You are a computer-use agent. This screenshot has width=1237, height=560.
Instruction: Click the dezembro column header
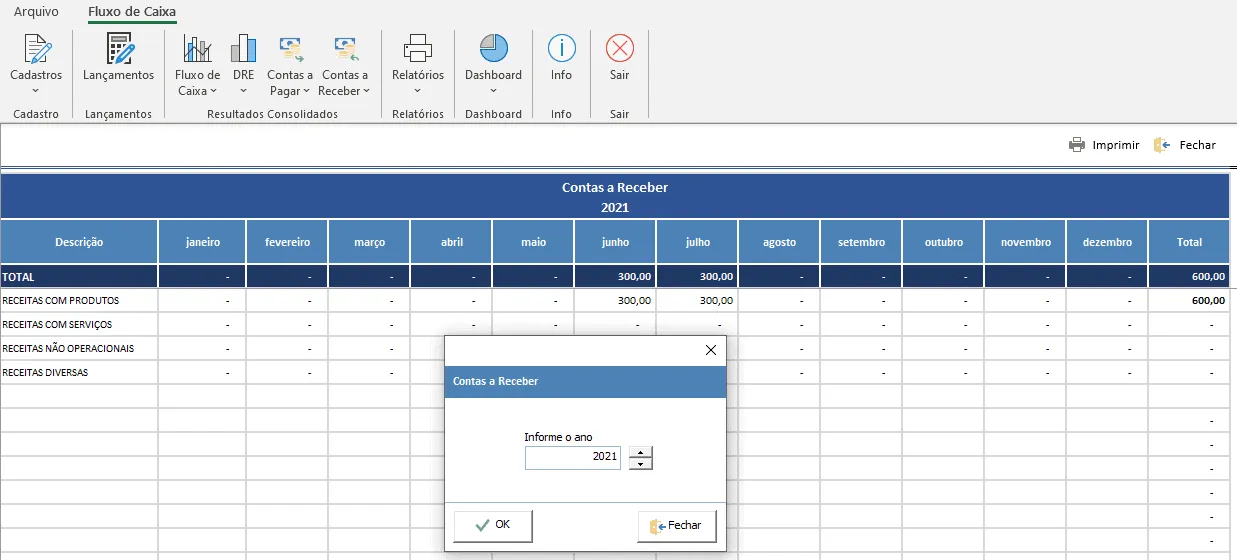(1107, 242)
